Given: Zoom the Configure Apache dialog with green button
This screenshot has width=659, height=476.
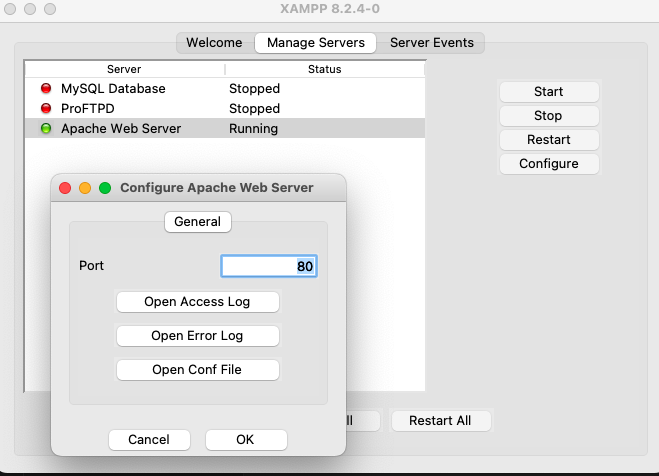Looking at the screenshot, I should (105, 188).
